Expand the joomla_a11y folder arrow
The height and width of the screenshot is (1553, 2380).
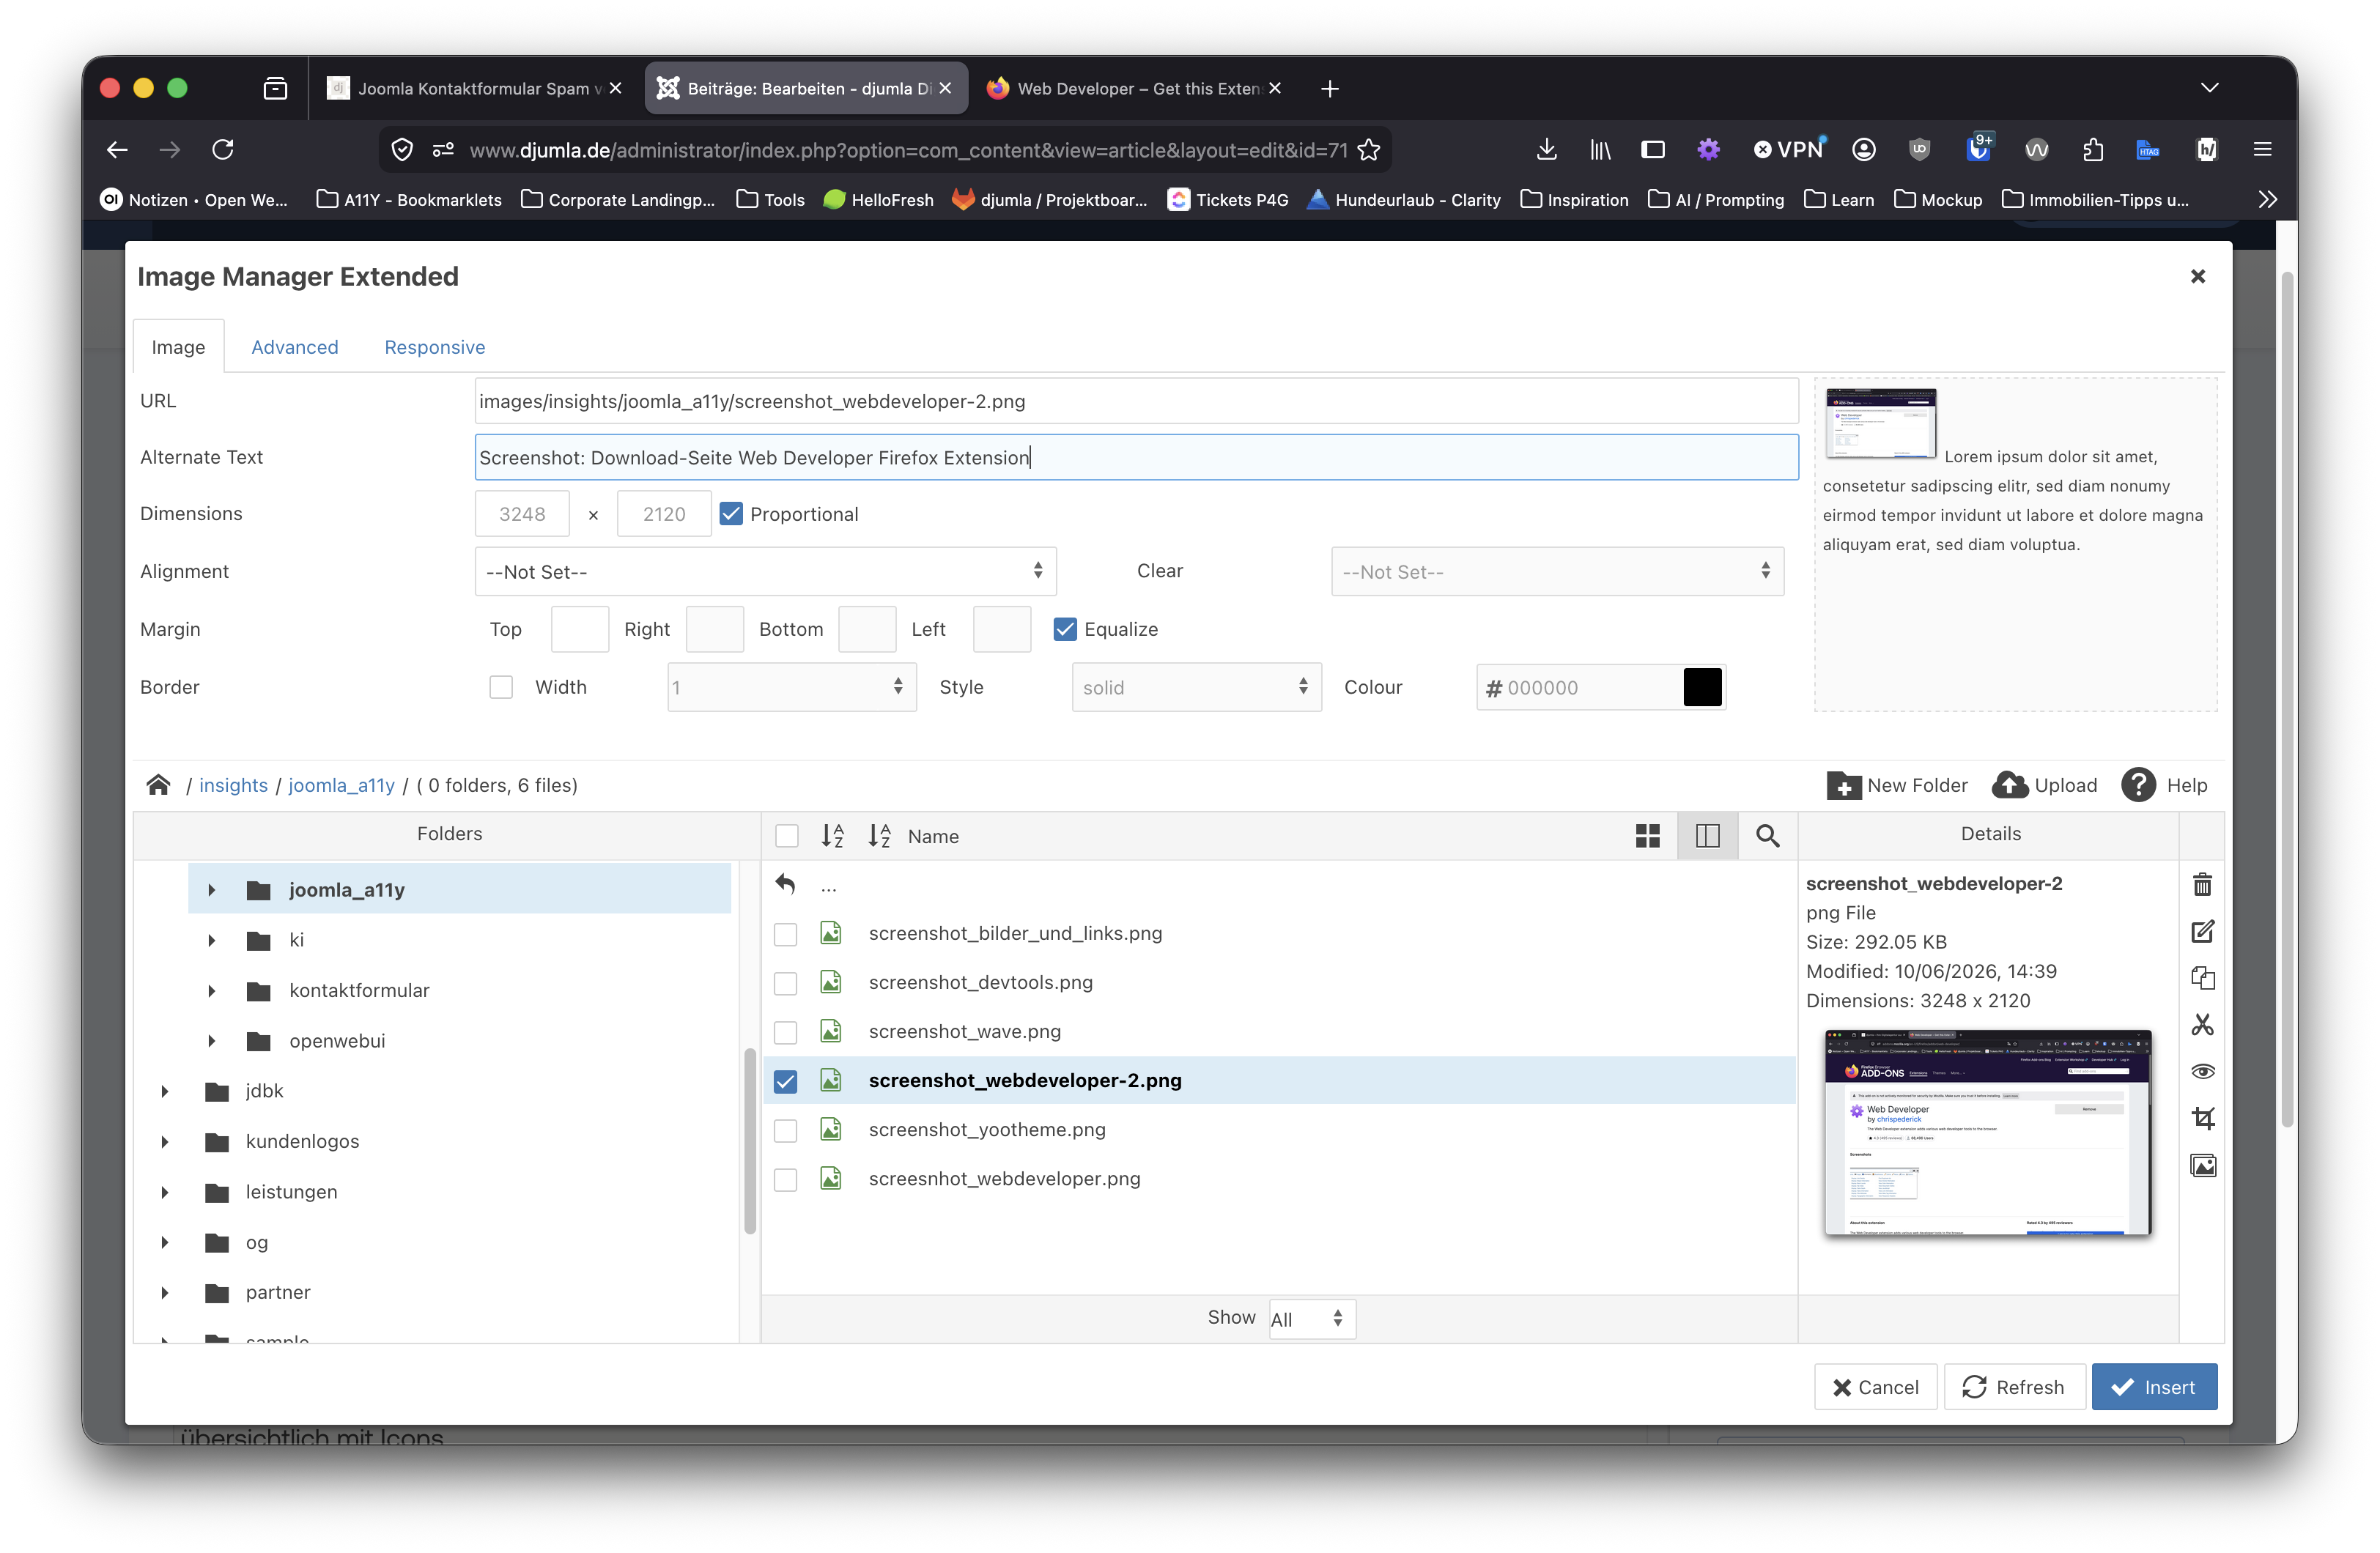pos(211,889)
